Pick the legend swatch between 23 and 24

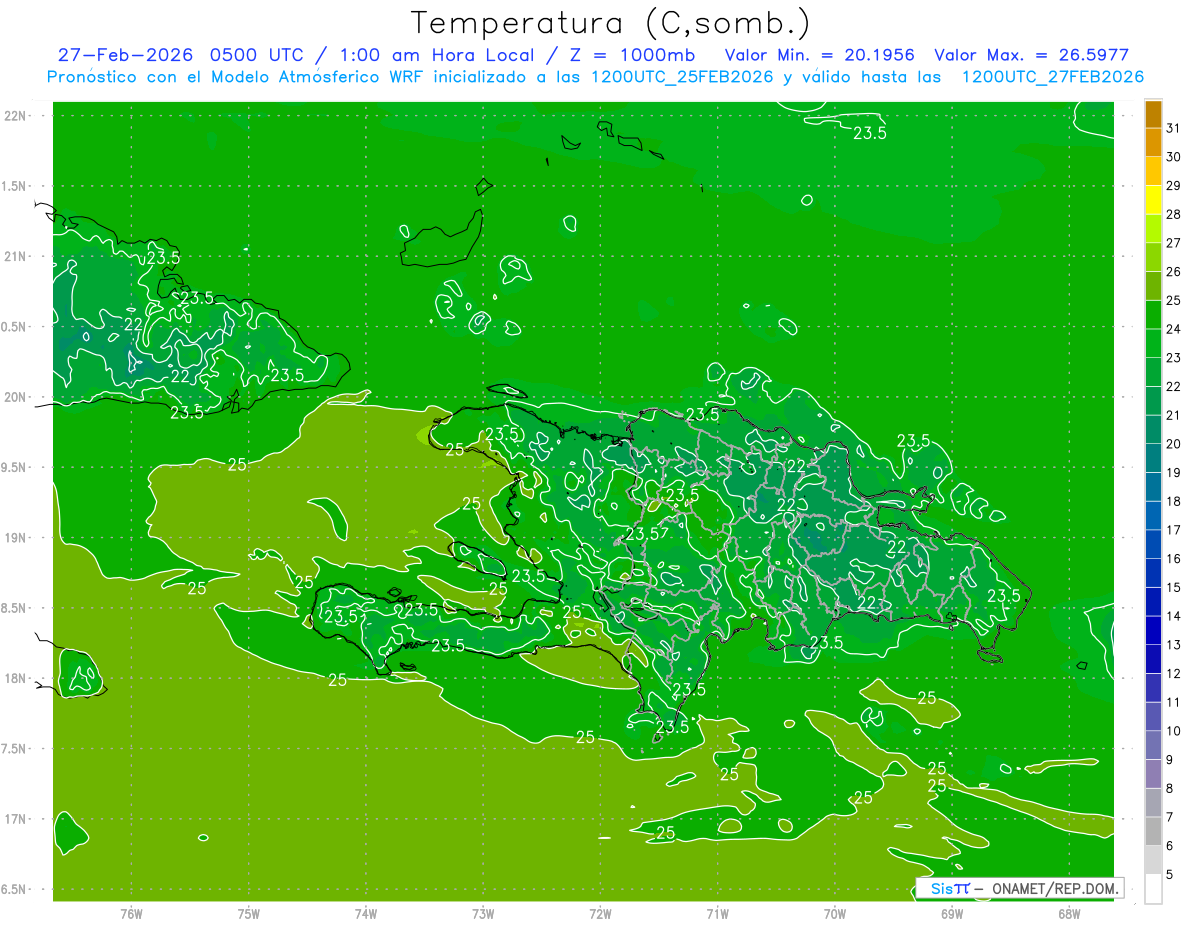tap(1154, 344)
